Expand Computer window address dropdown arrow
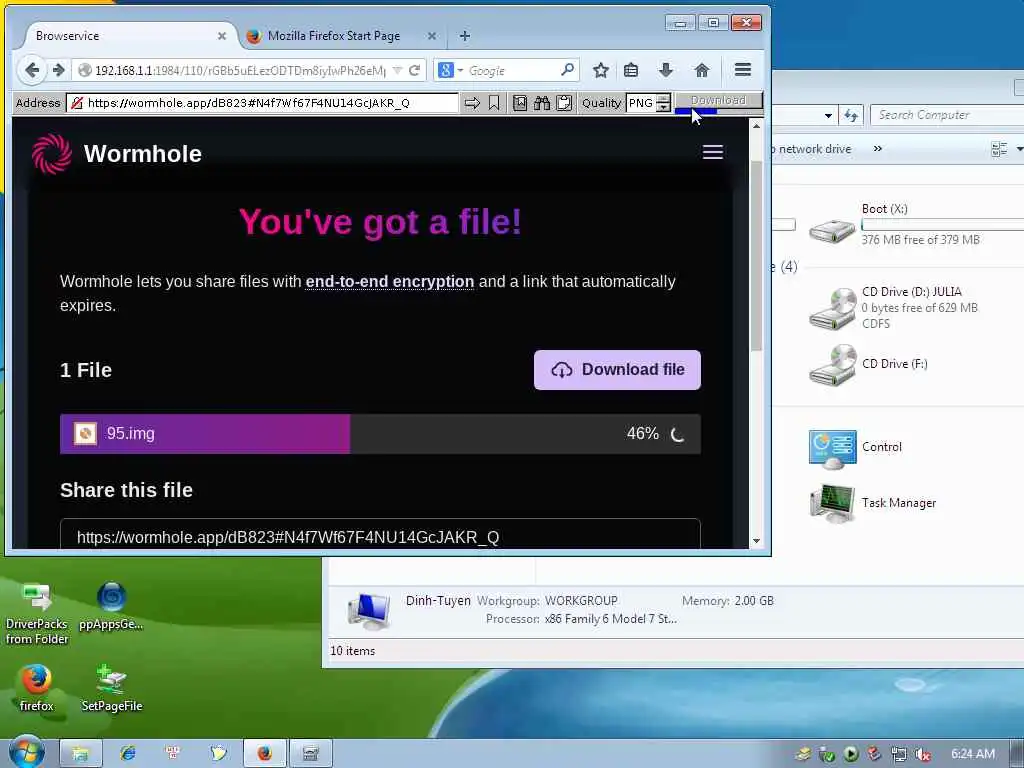 pyautogui.click(x=828, y=116)
